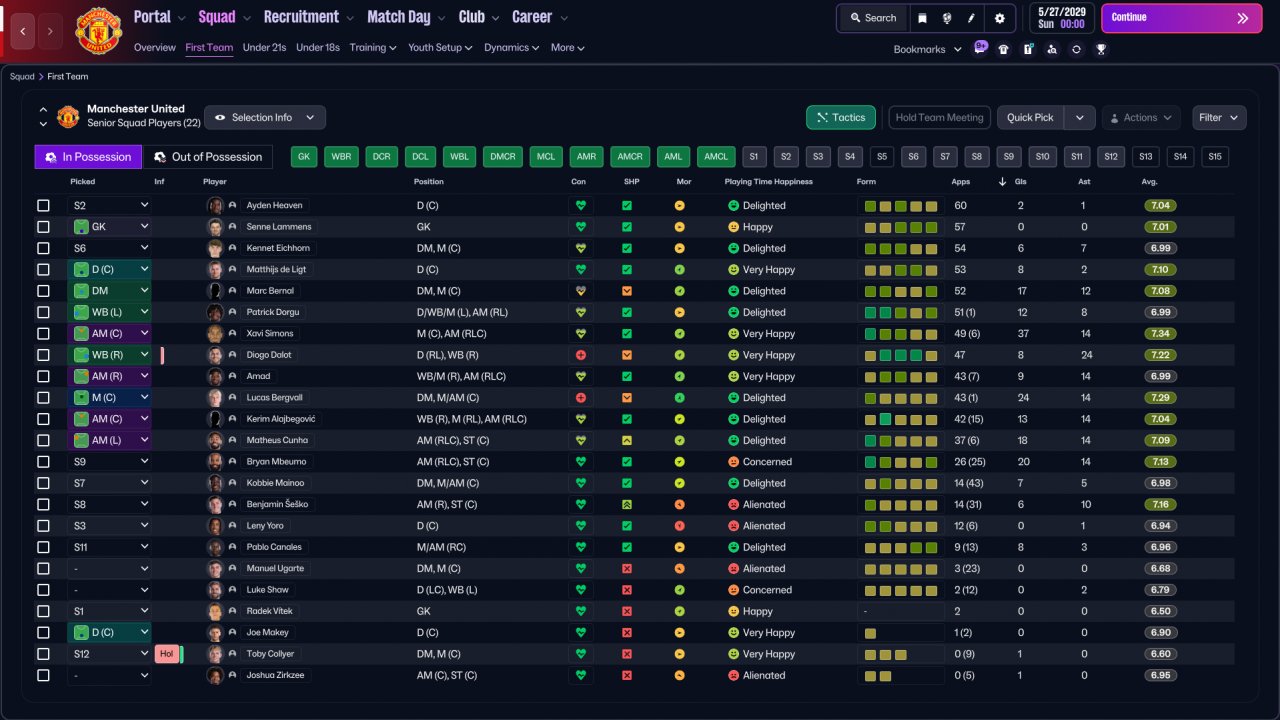Viewport: 1280px width, 720px height.
Task: Check the box beside Lucas Bergvall
Action: (x=43, y=398)
